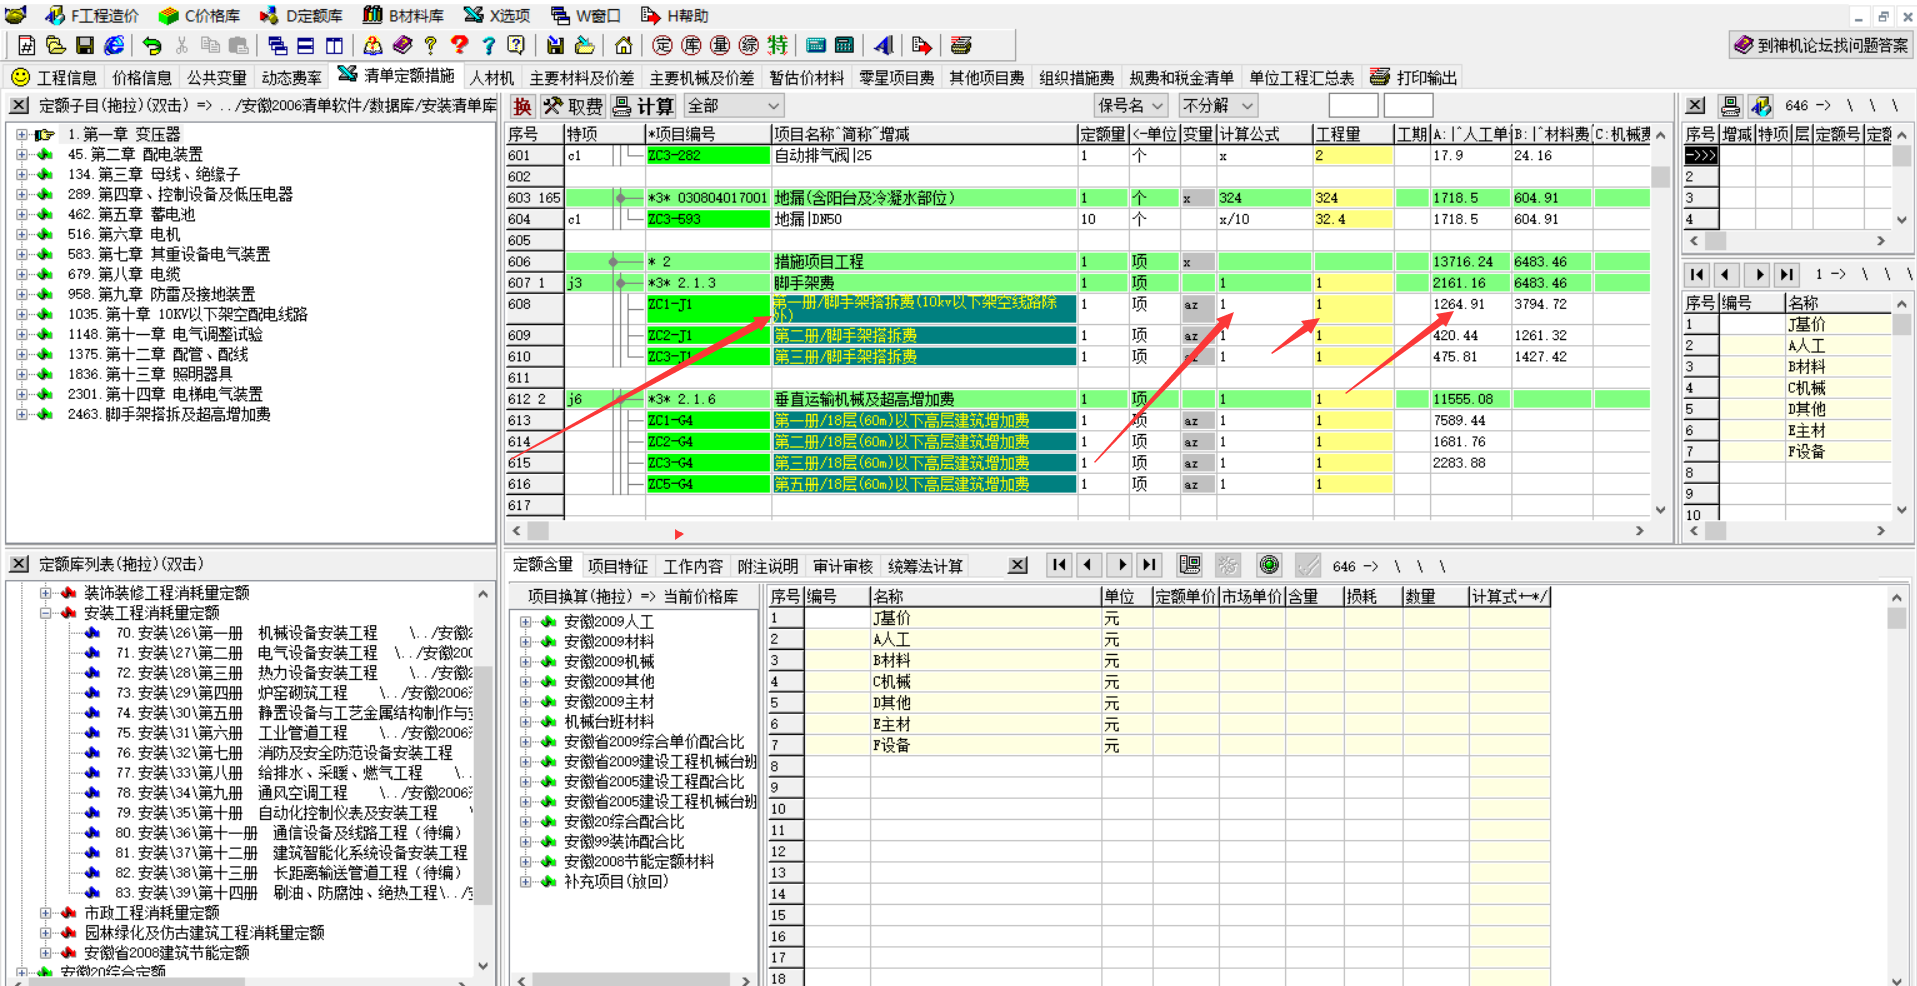Click the exit arrow toolbar icon
Viewport: 1917px width, 986px height.
tap(922, 46)
